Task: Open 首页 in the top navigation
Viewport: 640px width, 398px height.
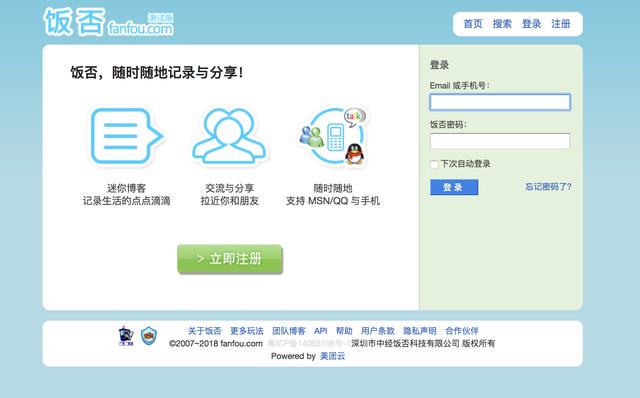Action: 473,24
